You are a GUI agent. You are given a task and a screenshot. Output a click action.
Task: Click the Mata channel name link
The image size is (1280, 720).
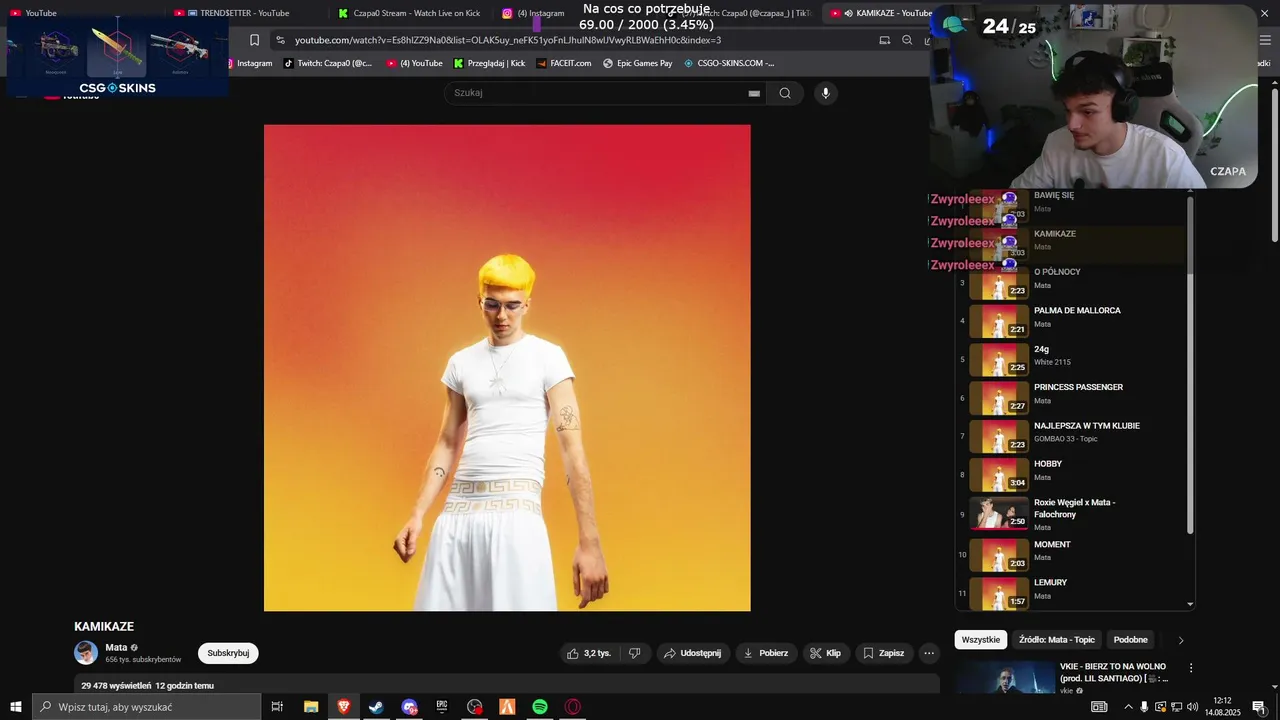click(x=116, y=647)
